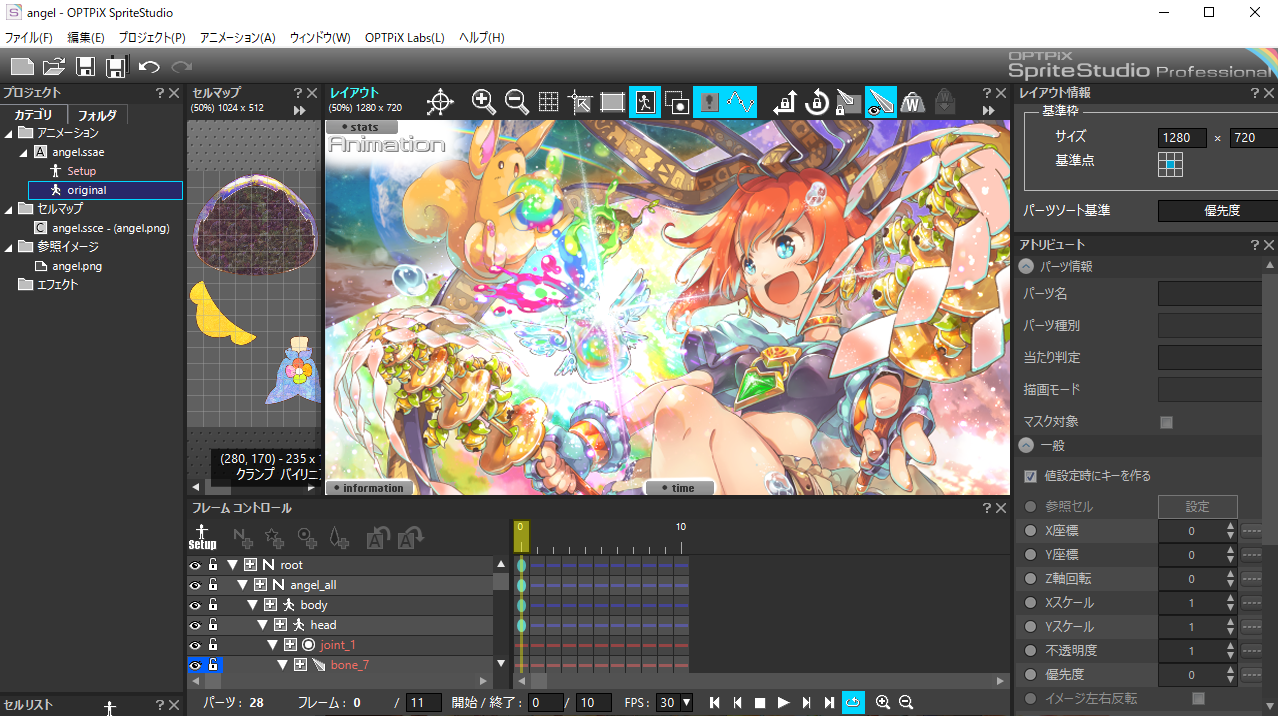This screenshot has height=716, width=1278.
Task: Play the animation
Action: click(x=783, y=703)
